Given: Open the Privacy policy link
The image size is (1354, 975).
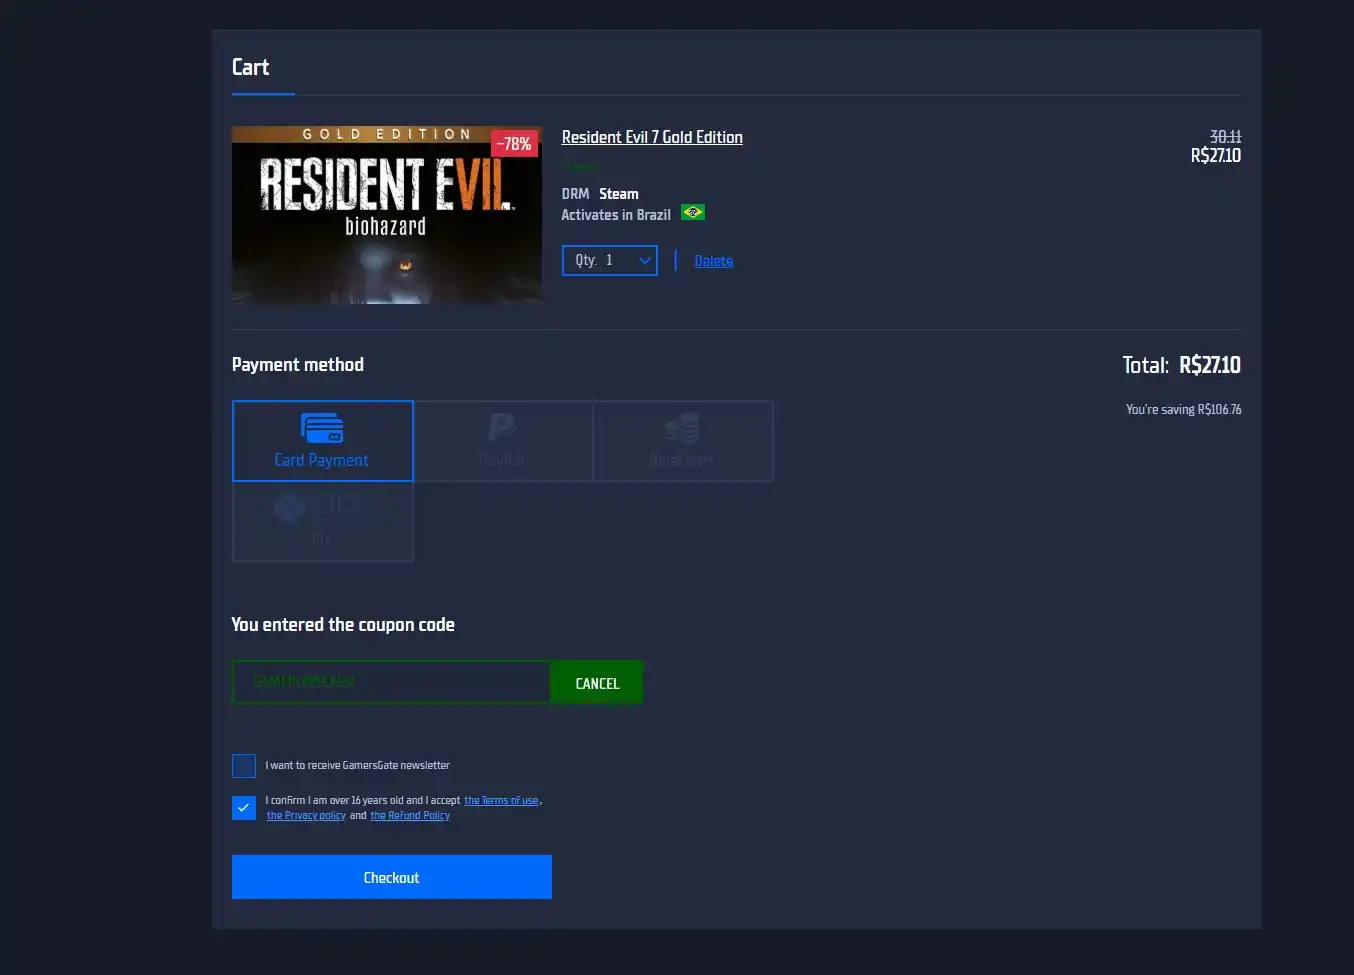Looking at the screenshot, I should pyautogui.click(x=306, y=816).
